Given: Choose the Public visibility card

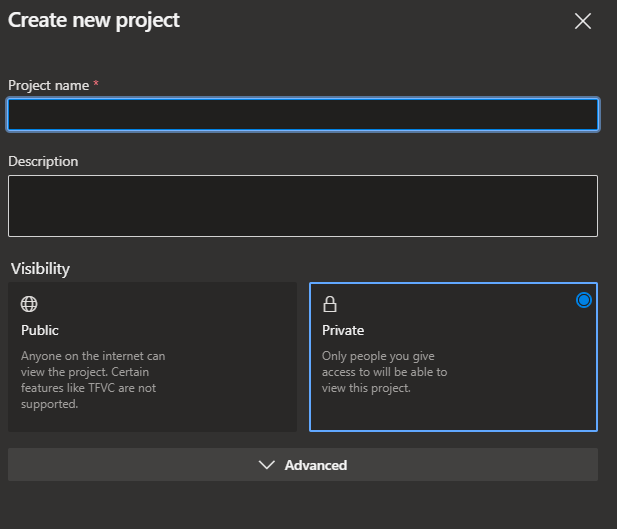Looking at the screenshot, I should [x=152, y=357].
